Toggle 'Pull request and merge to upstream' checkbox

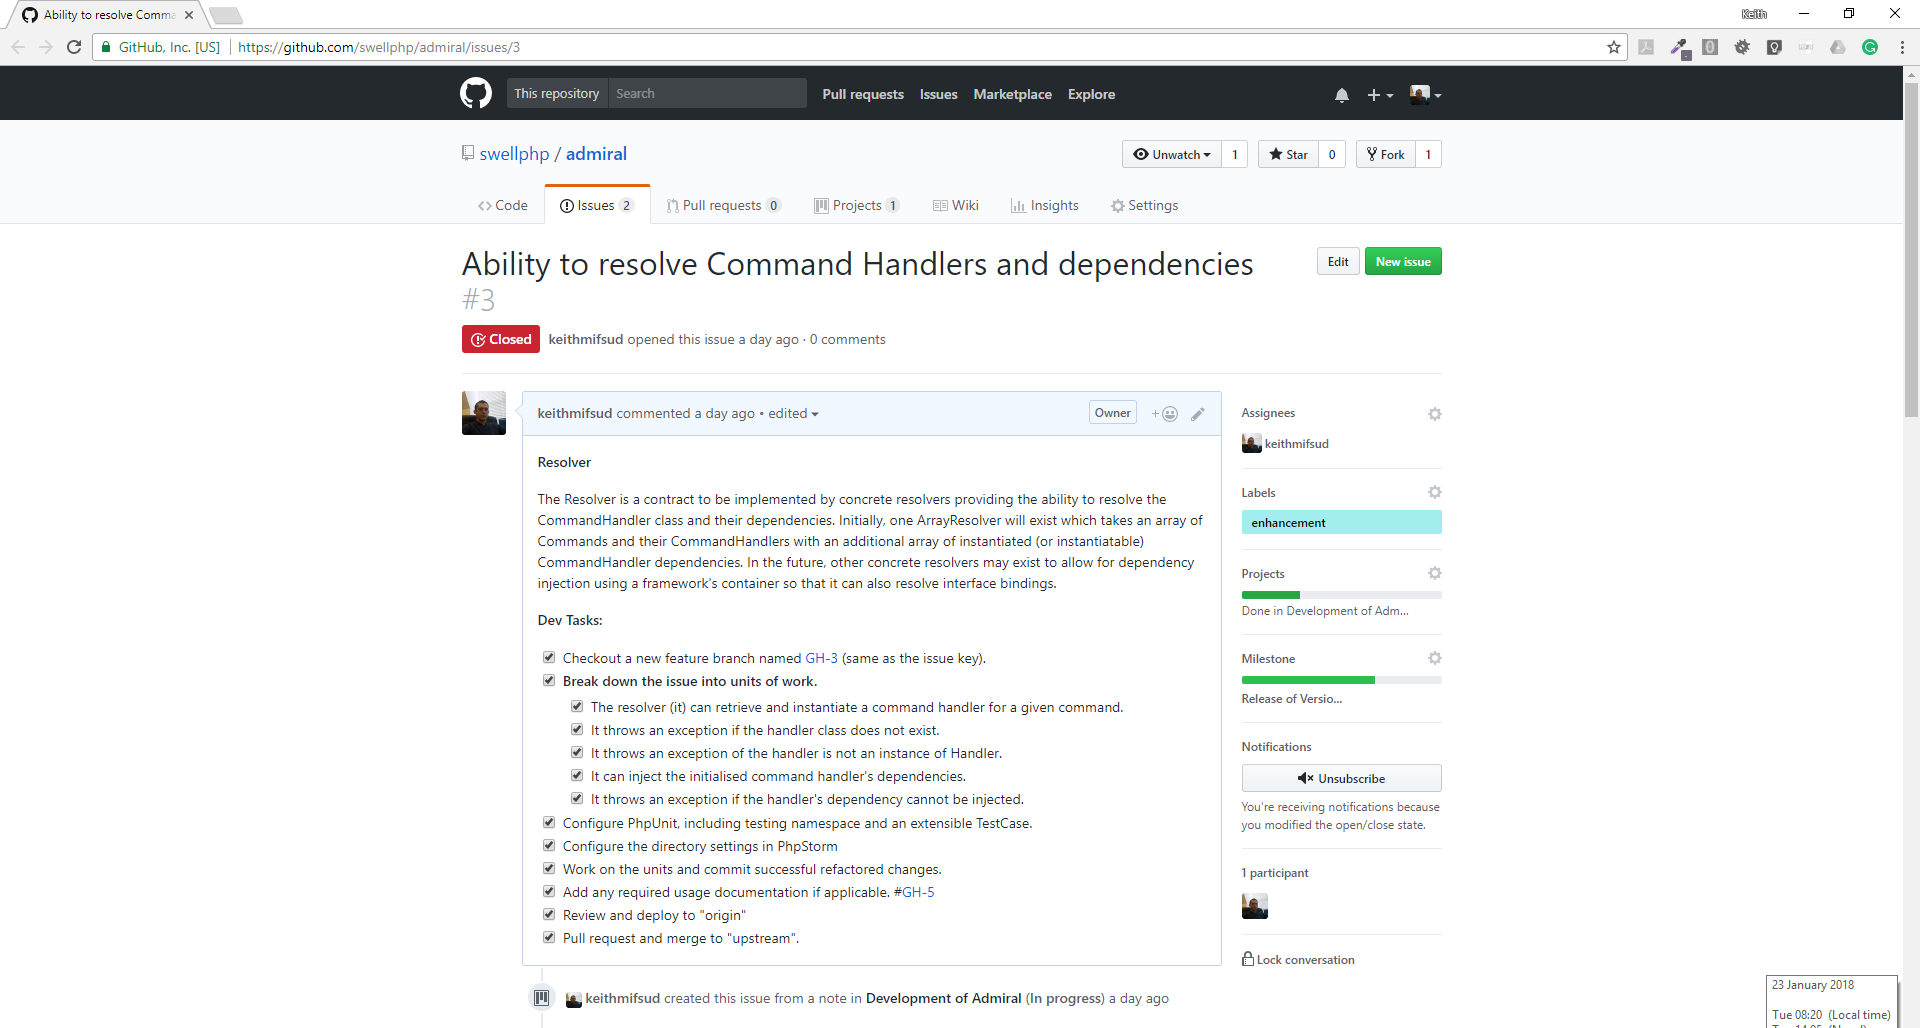[549, 937]
